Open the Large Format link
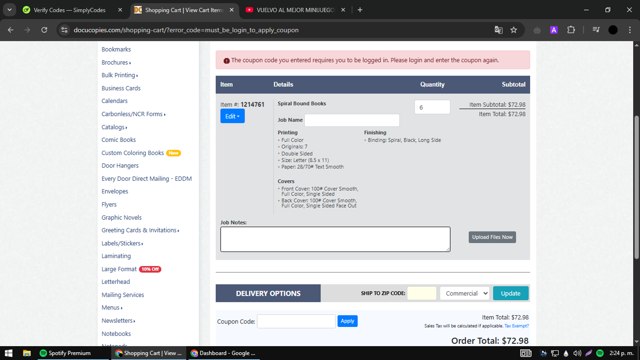The width and height of the screenshot is (640, 360). (x=119, y=269)
